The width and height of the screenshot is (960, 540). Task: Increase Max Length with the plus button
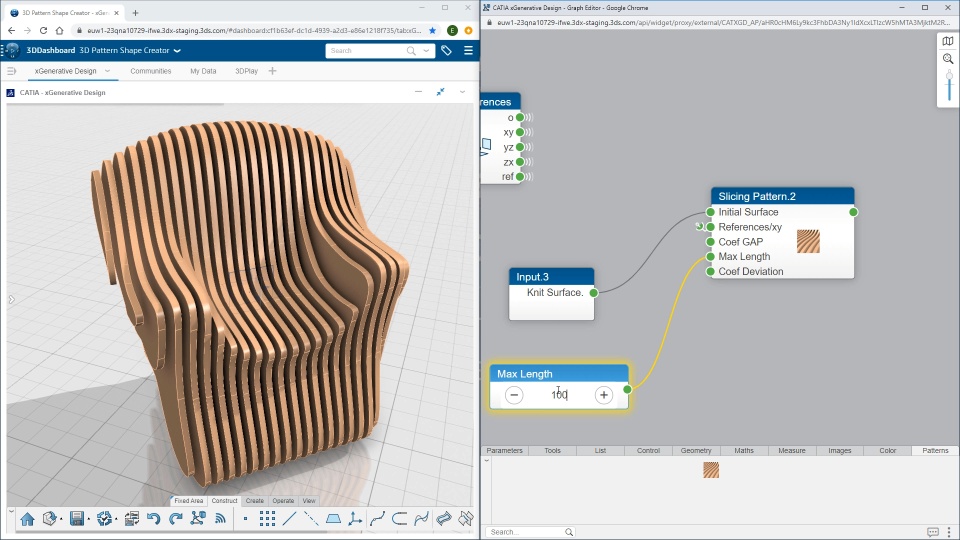(x=603, y=395)
